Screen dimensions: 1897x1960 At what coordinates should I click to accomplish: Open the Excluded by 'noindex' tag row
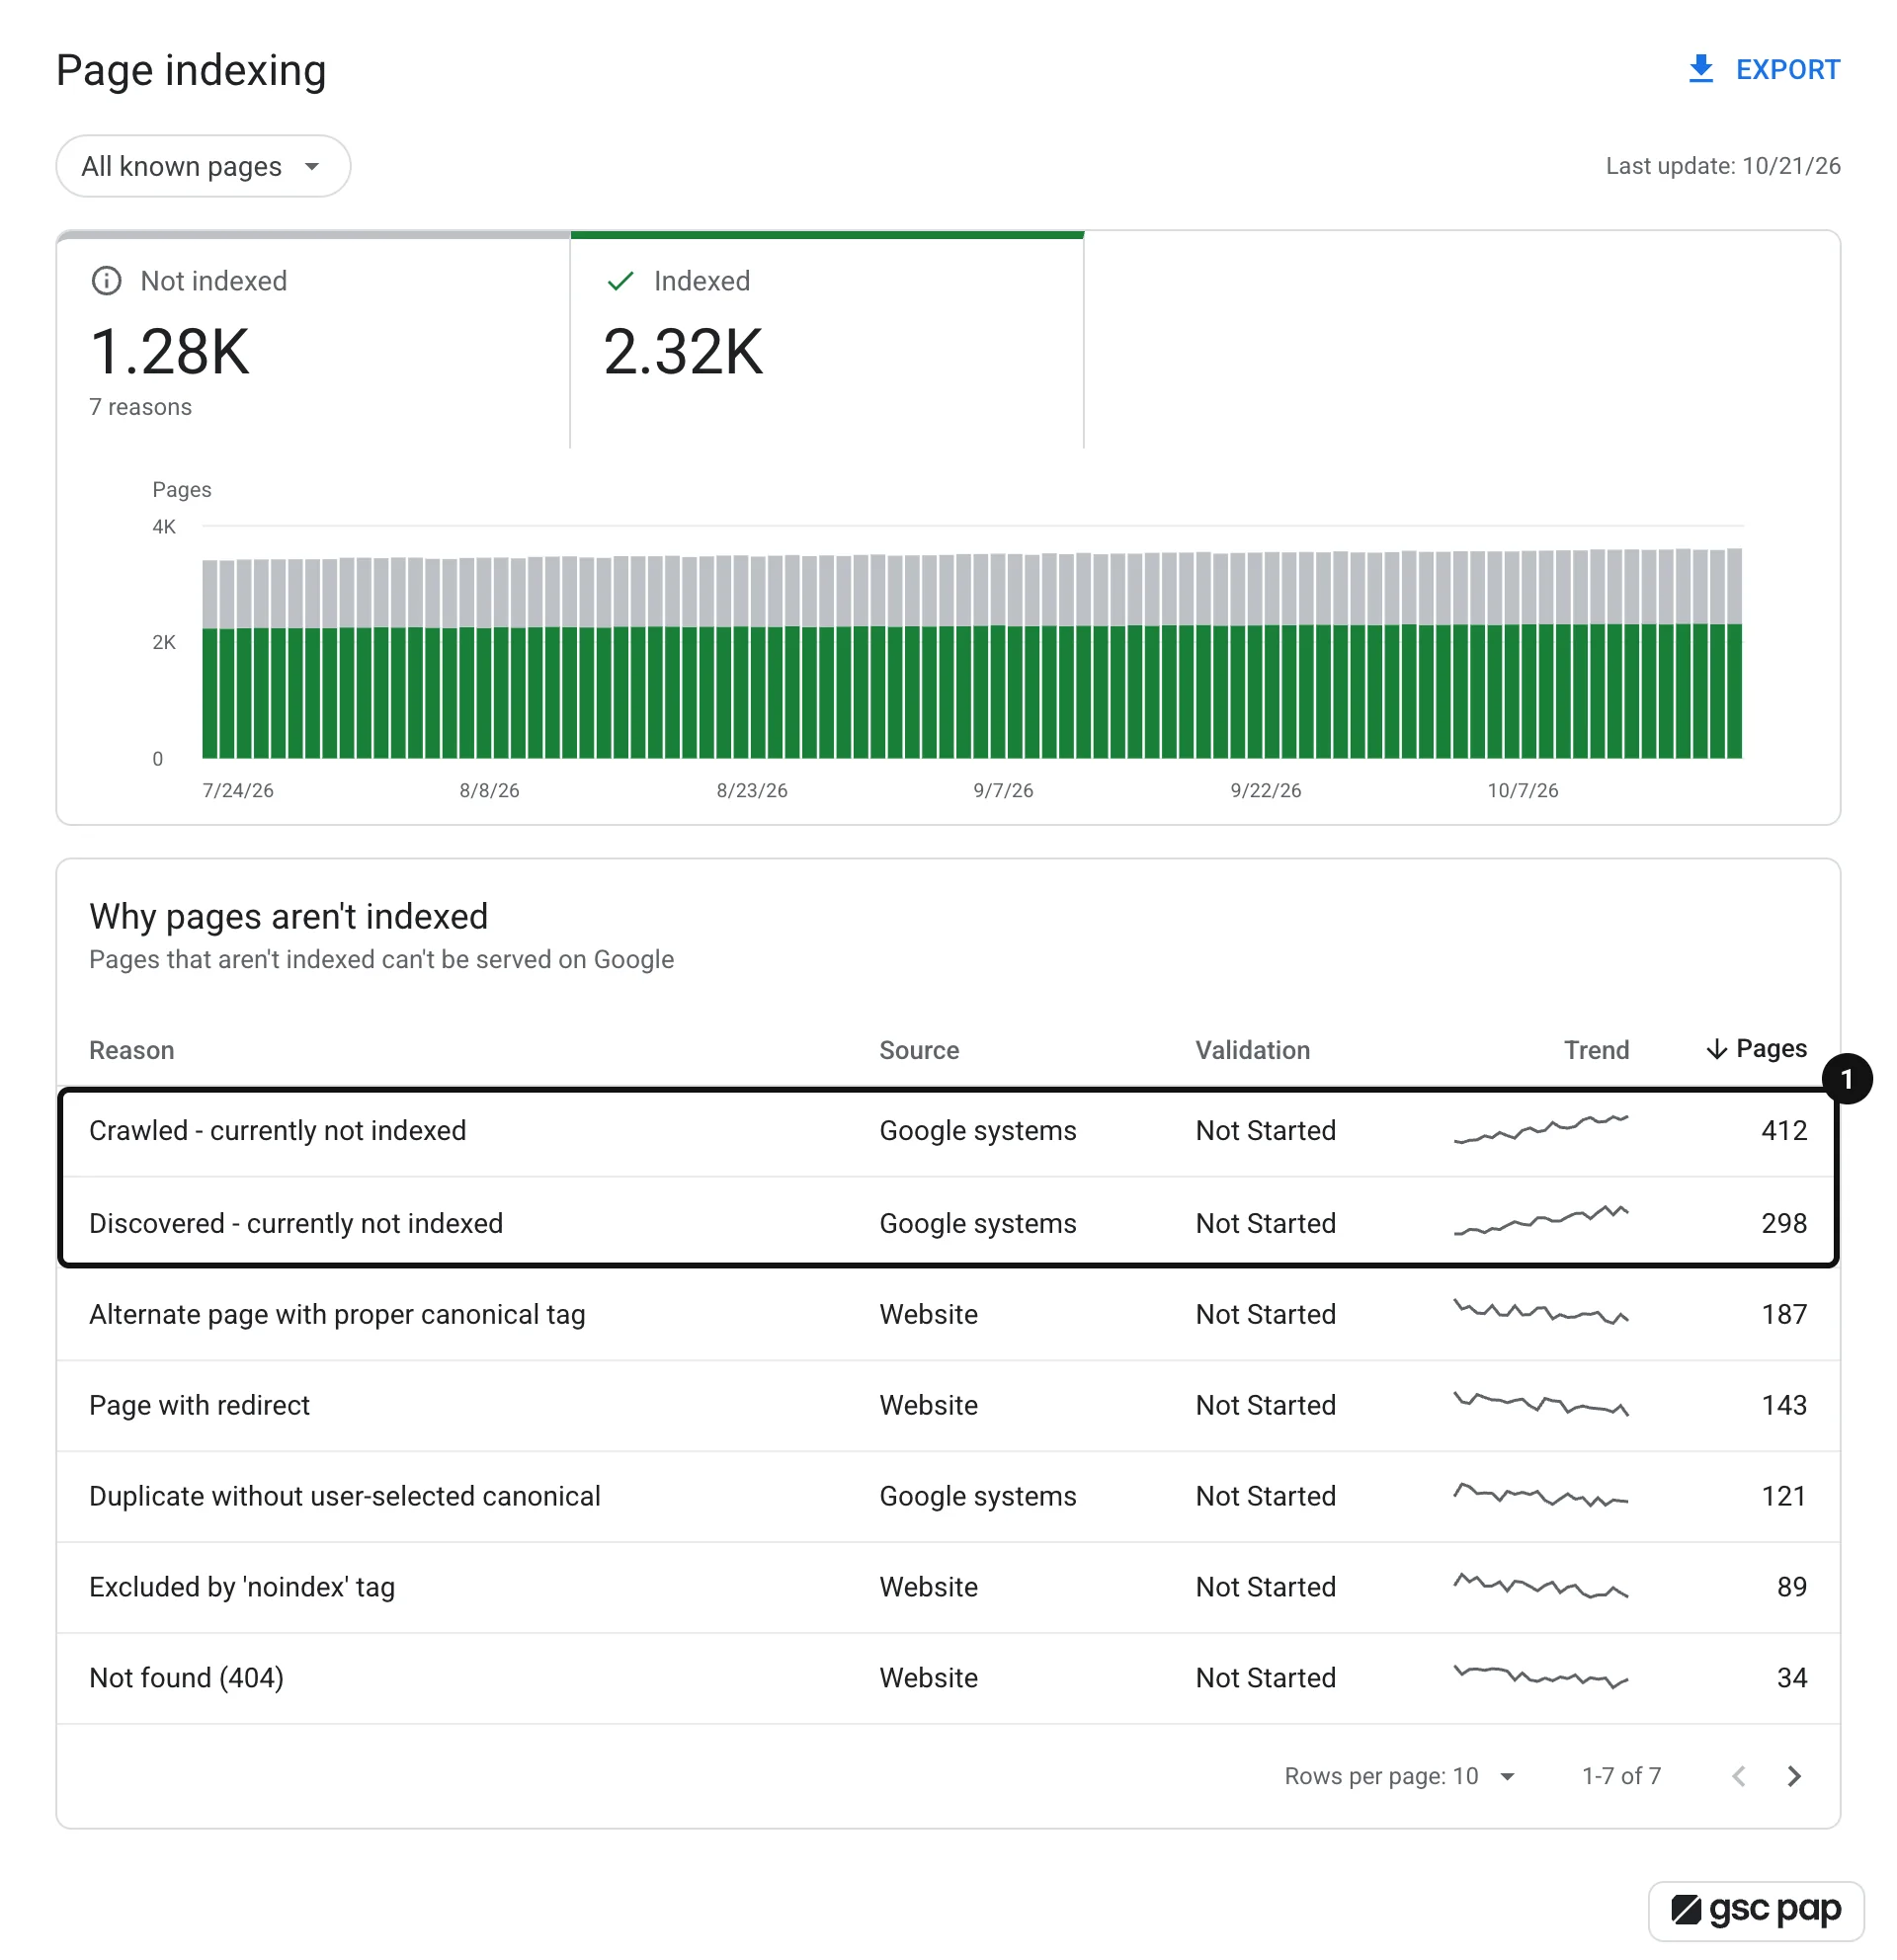[x=947, y=1587]
